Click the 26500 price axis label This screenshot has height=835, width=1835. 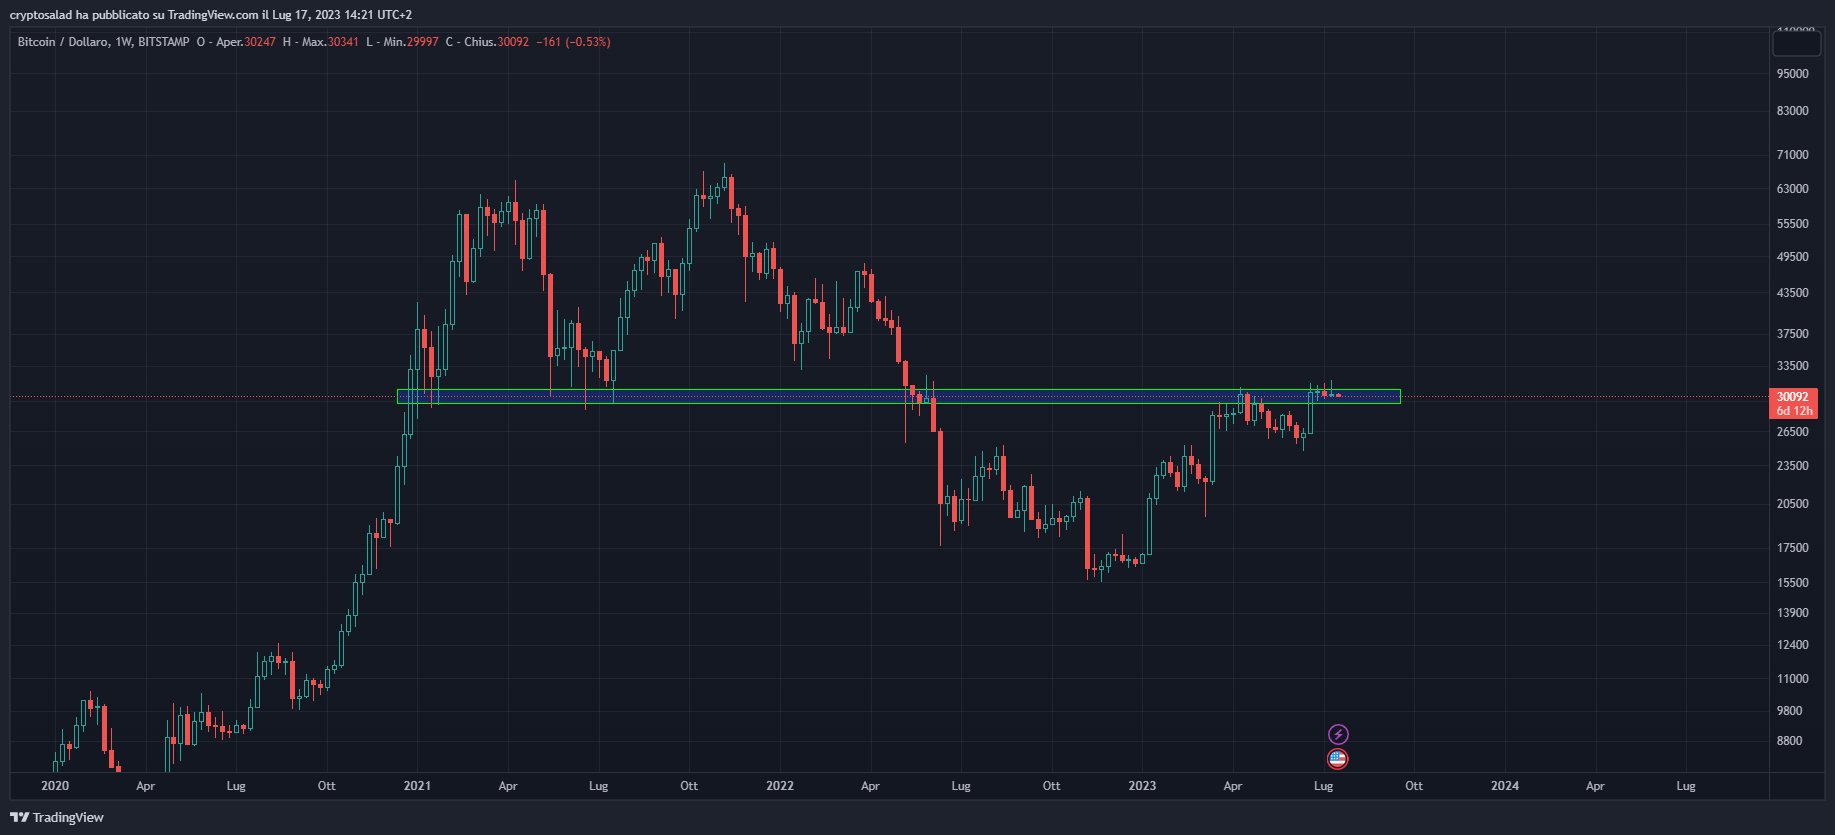[x=1792, y=432]
